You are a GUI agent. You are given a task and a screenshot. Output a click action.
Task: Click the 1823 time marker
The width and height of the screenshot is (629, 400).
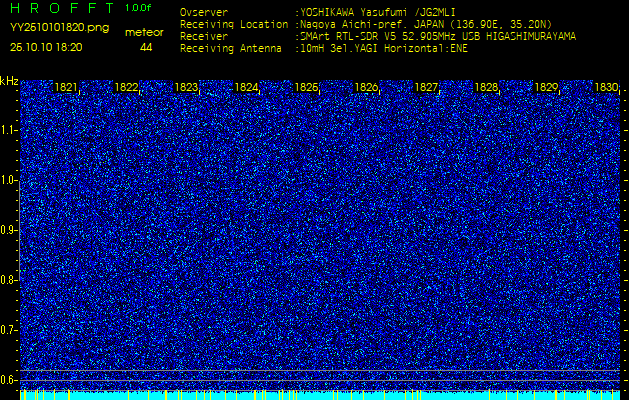tap(186, 87)
